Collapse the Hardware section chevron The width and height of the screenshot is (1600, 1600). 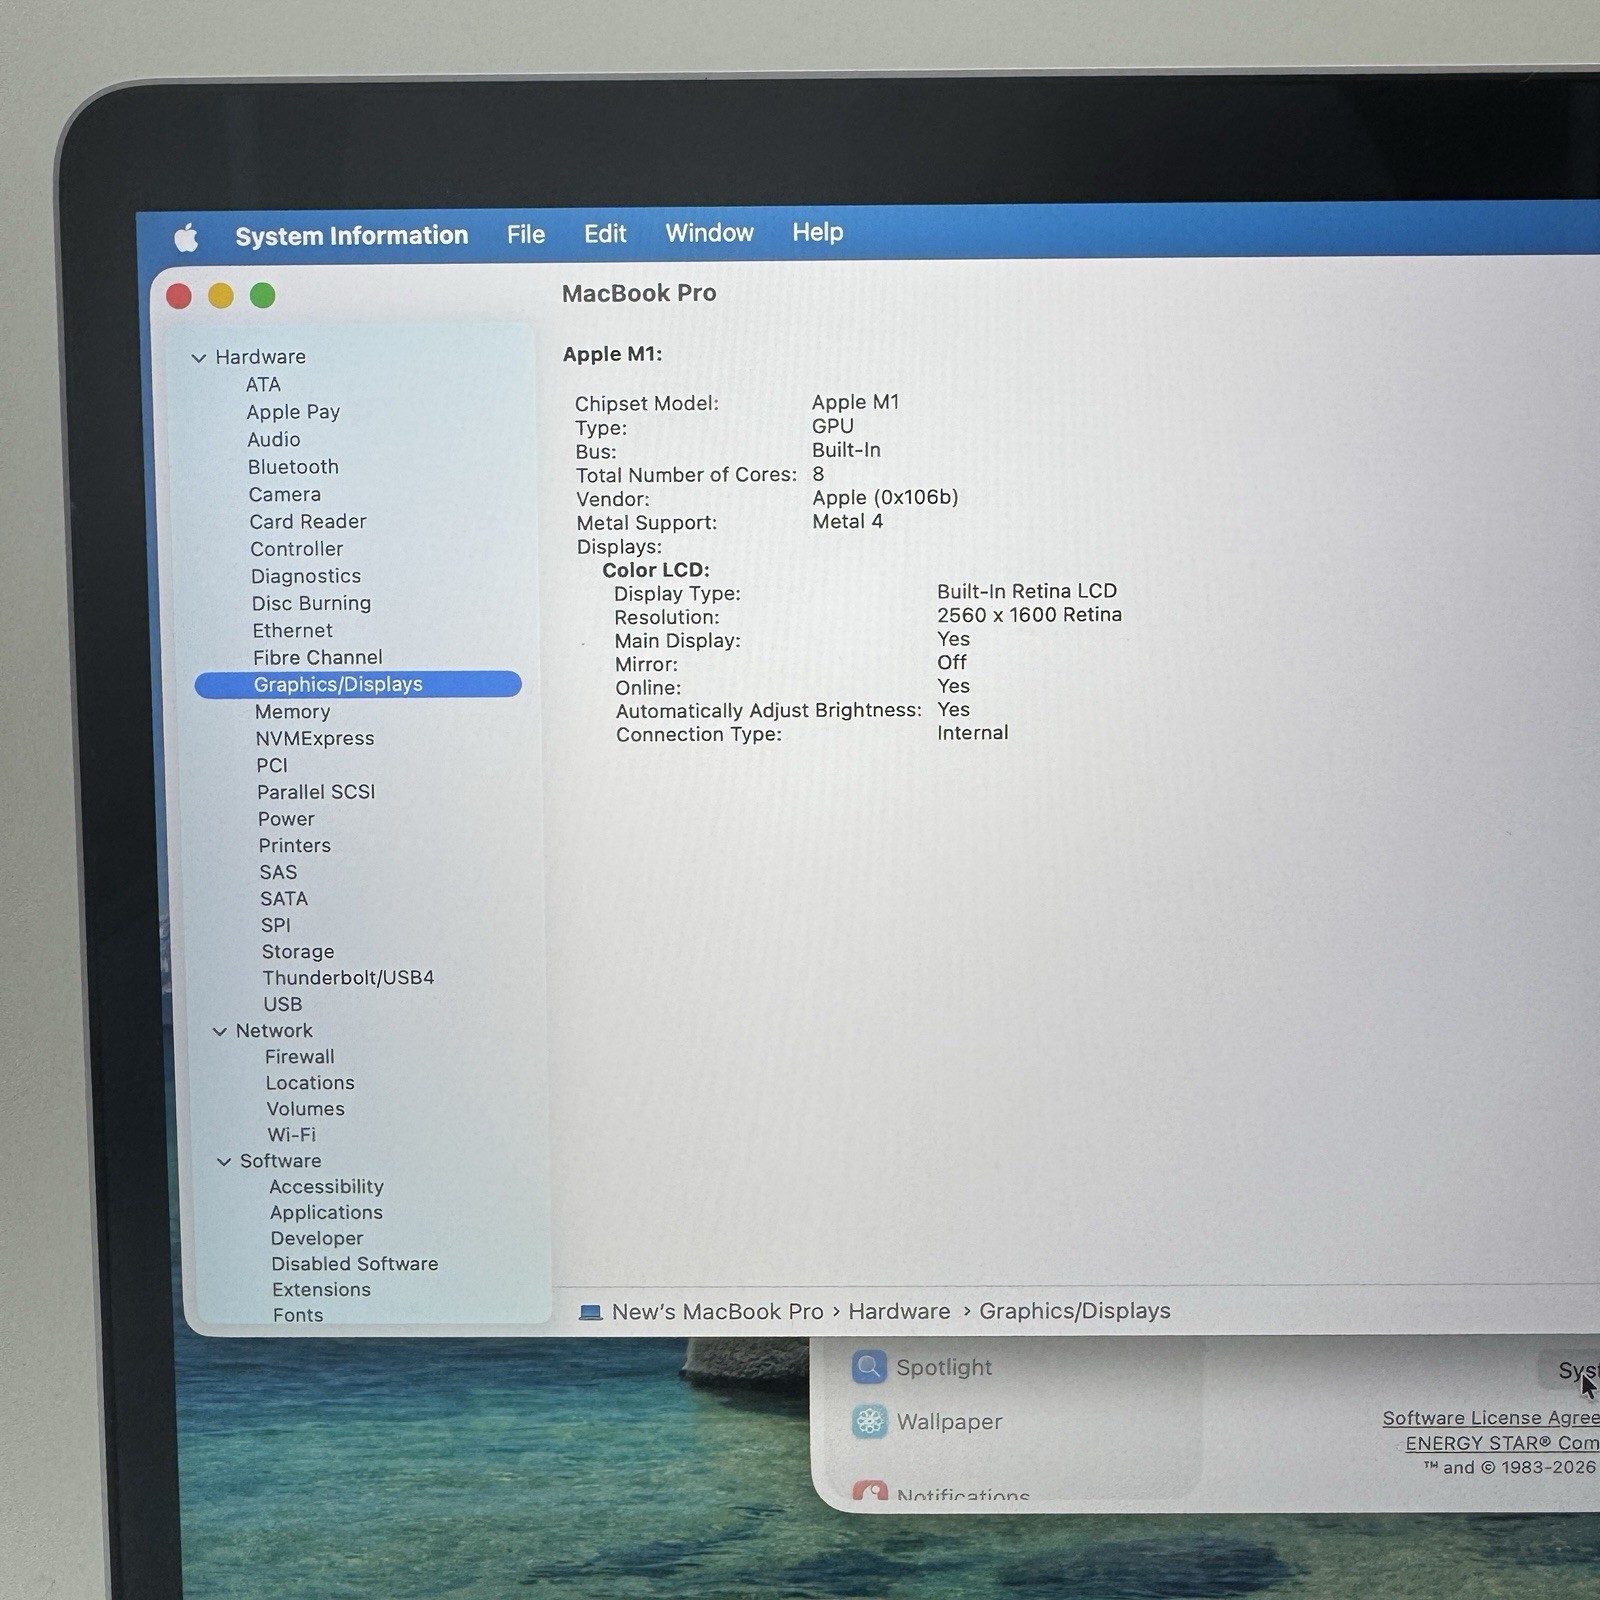click(x=199, y=358)
